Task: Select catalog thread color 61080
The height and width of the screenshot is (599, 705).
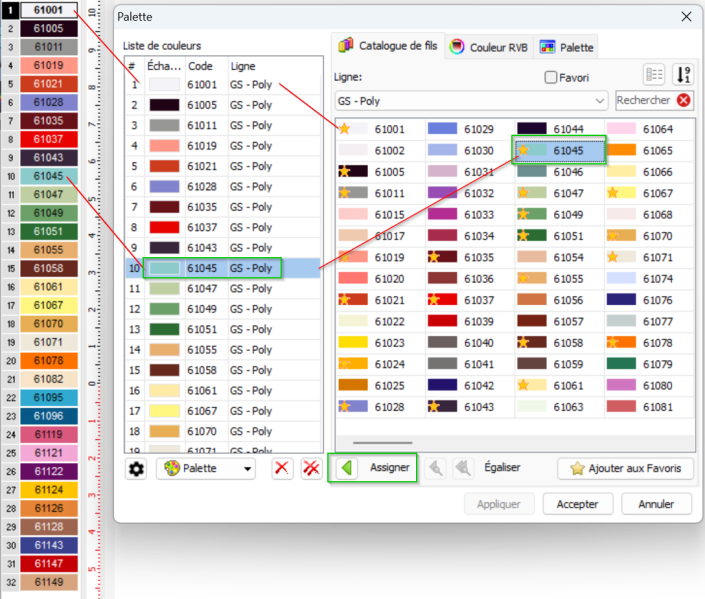Action: click(x=649, y=385)
